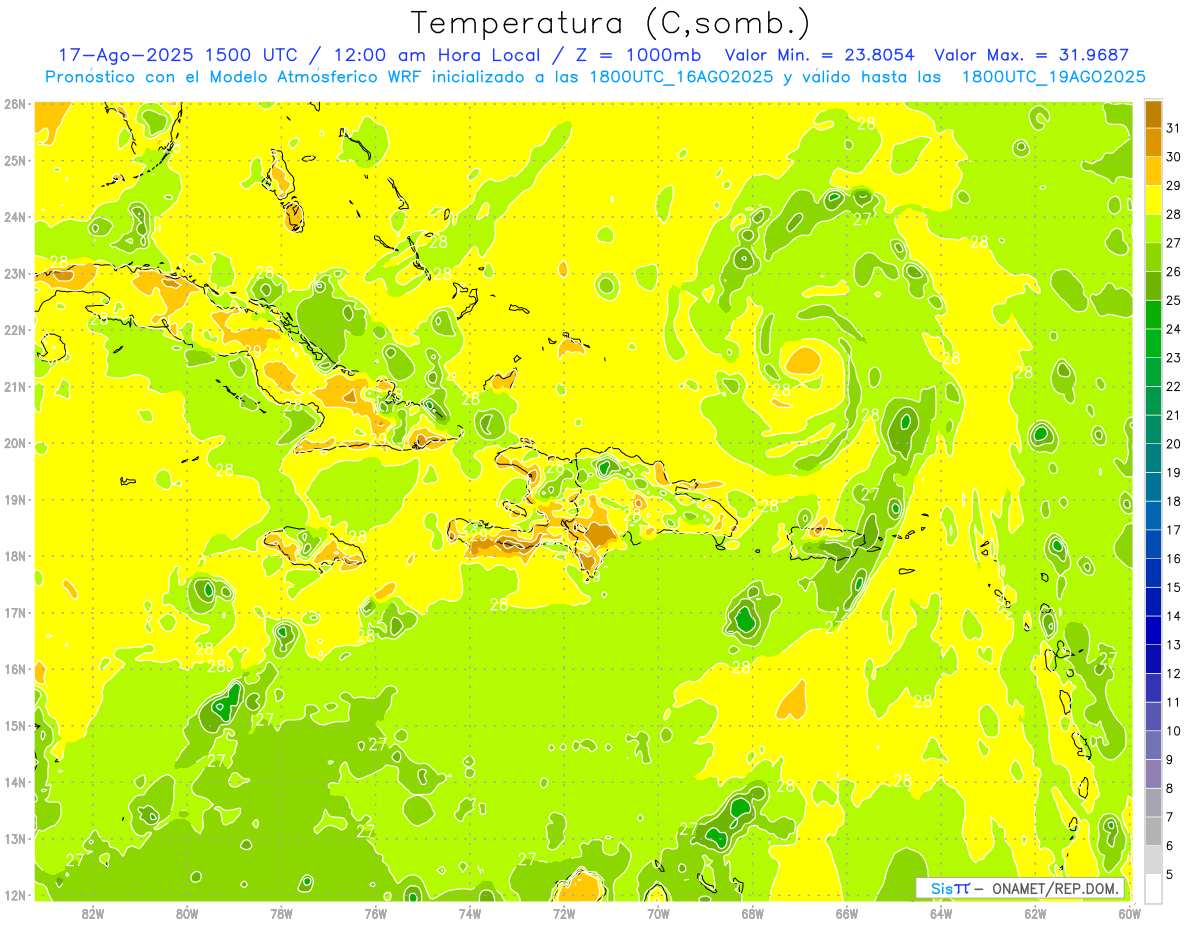Image resolution: width=1200 pixels, height=927 pixels.
Task: Pick the white swatch at the scale bottom
Action: pyautogui.click(x=1154, y=888)
